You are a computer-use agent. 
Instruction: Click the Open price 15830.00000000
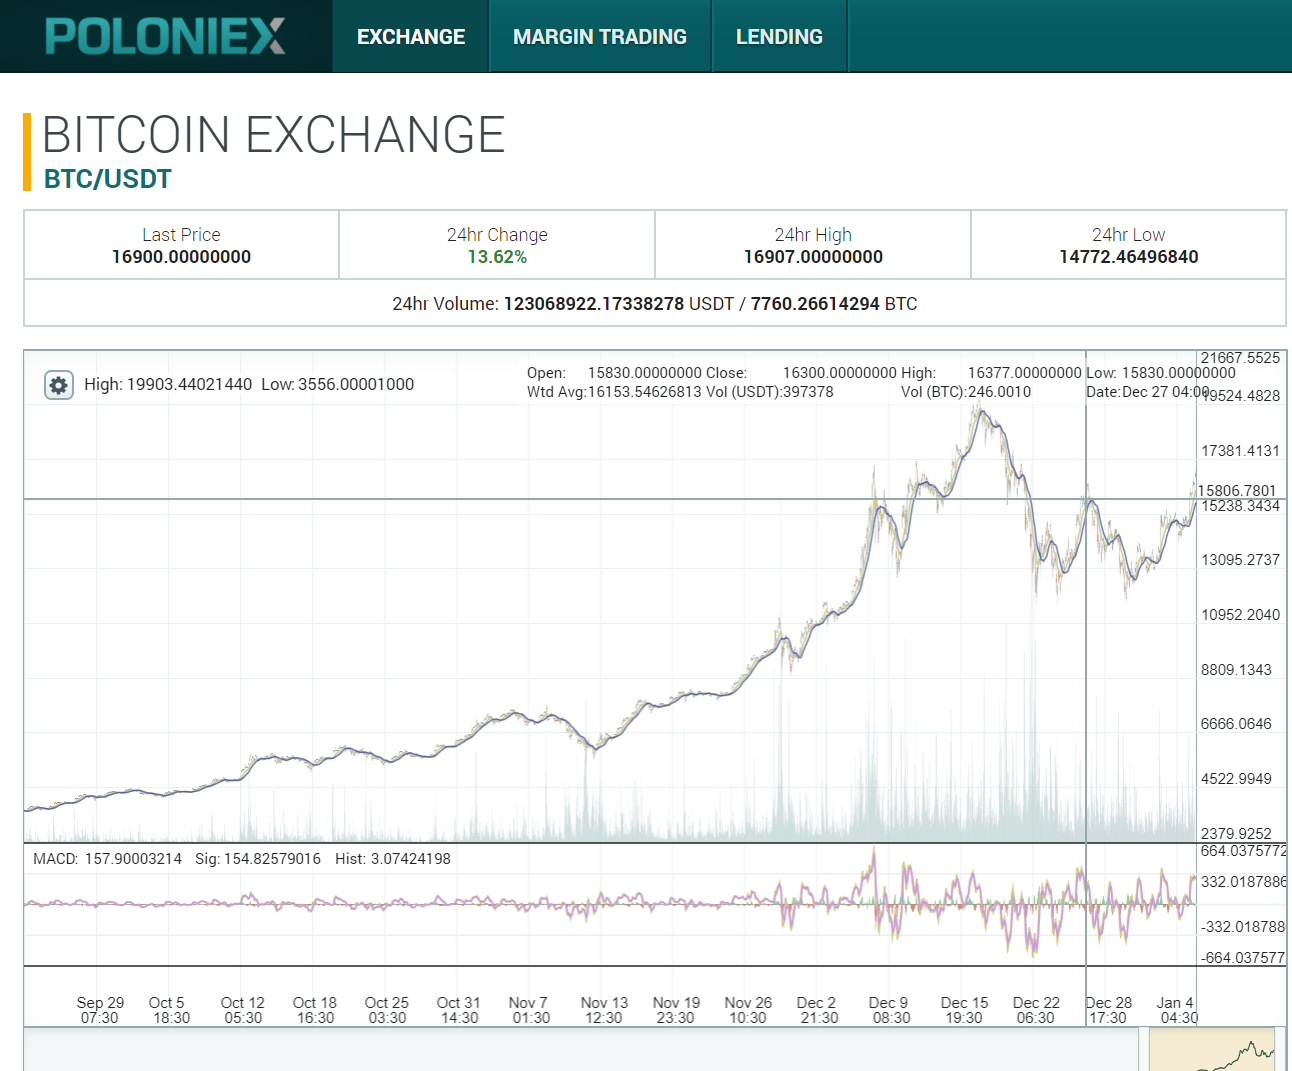pos(645,373)
